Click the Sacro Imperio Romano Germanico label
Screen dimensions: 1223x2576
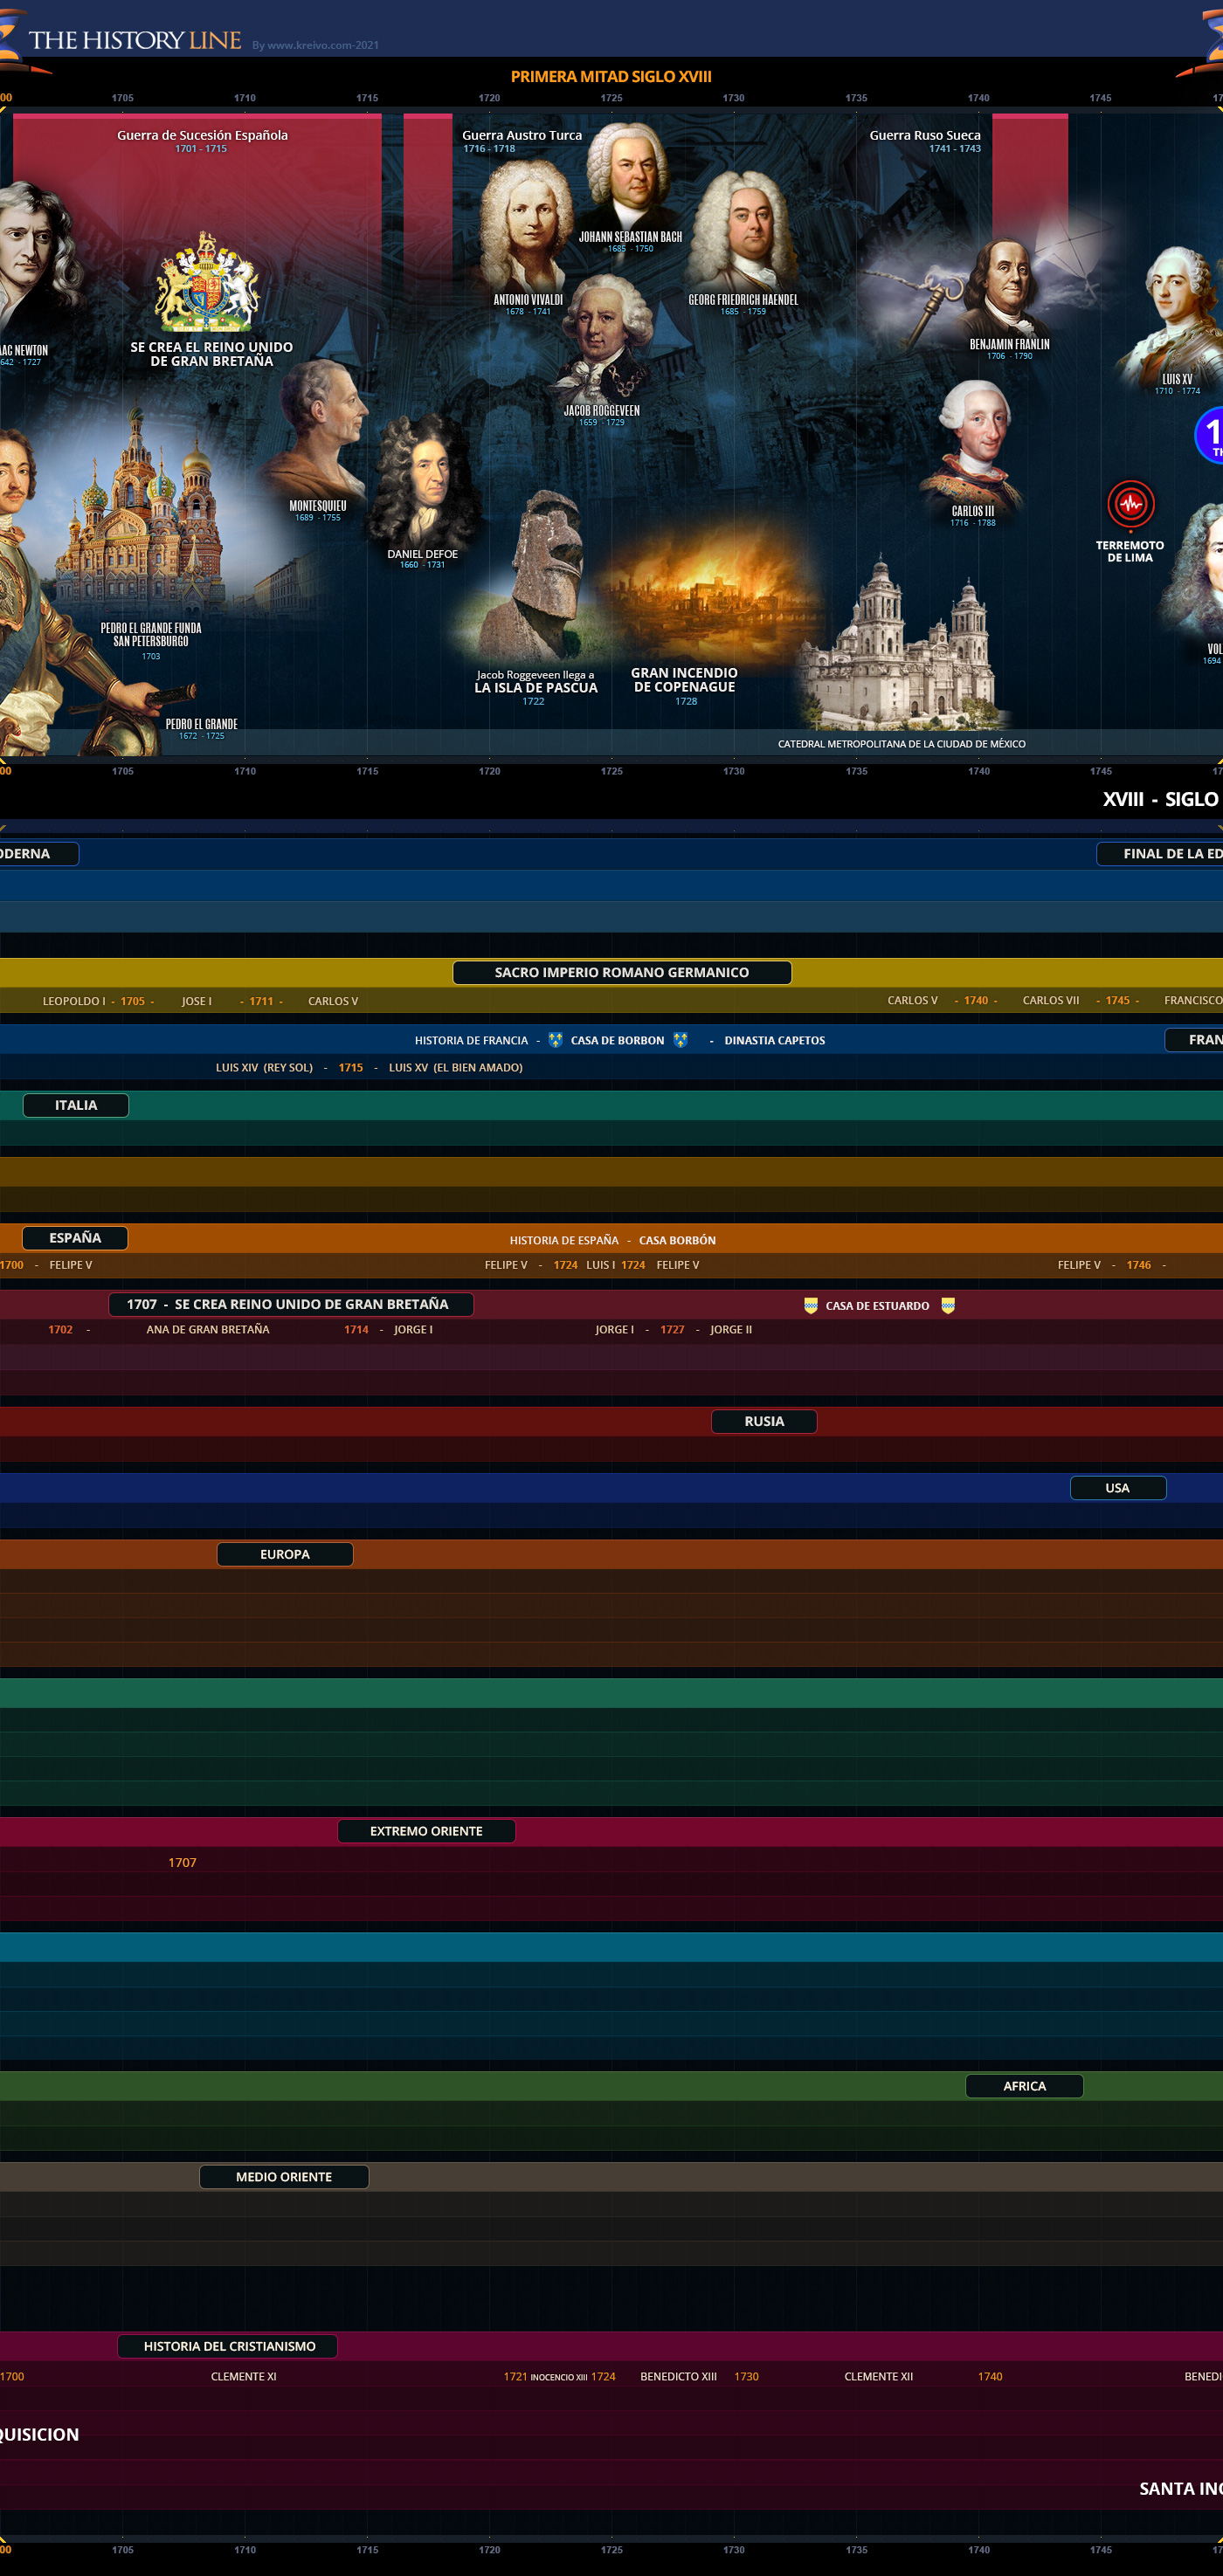622,972
